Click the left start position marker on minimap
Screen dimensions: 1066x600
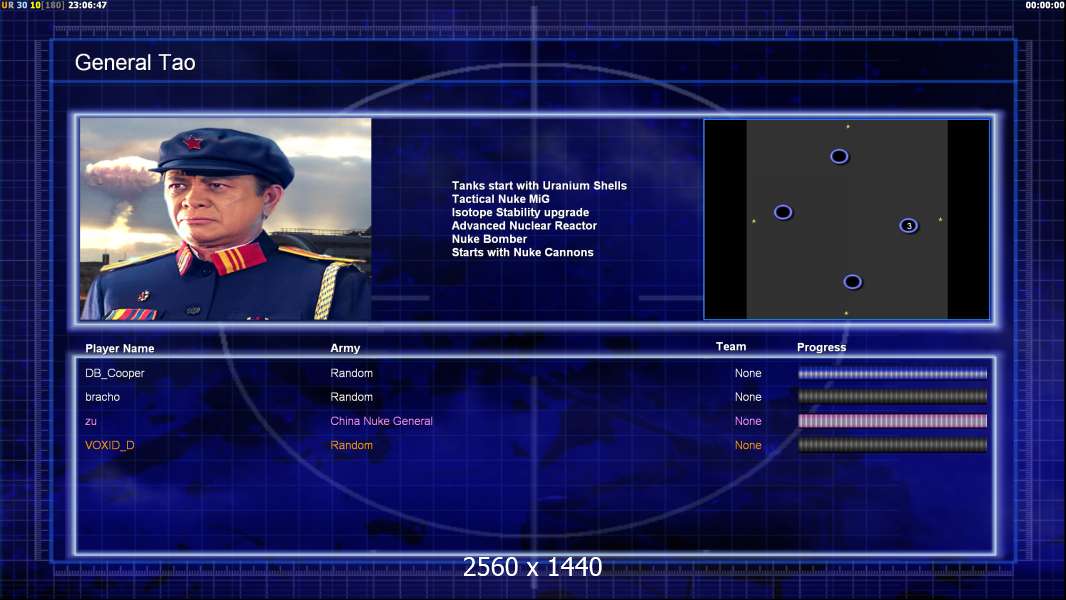(783, 212)
